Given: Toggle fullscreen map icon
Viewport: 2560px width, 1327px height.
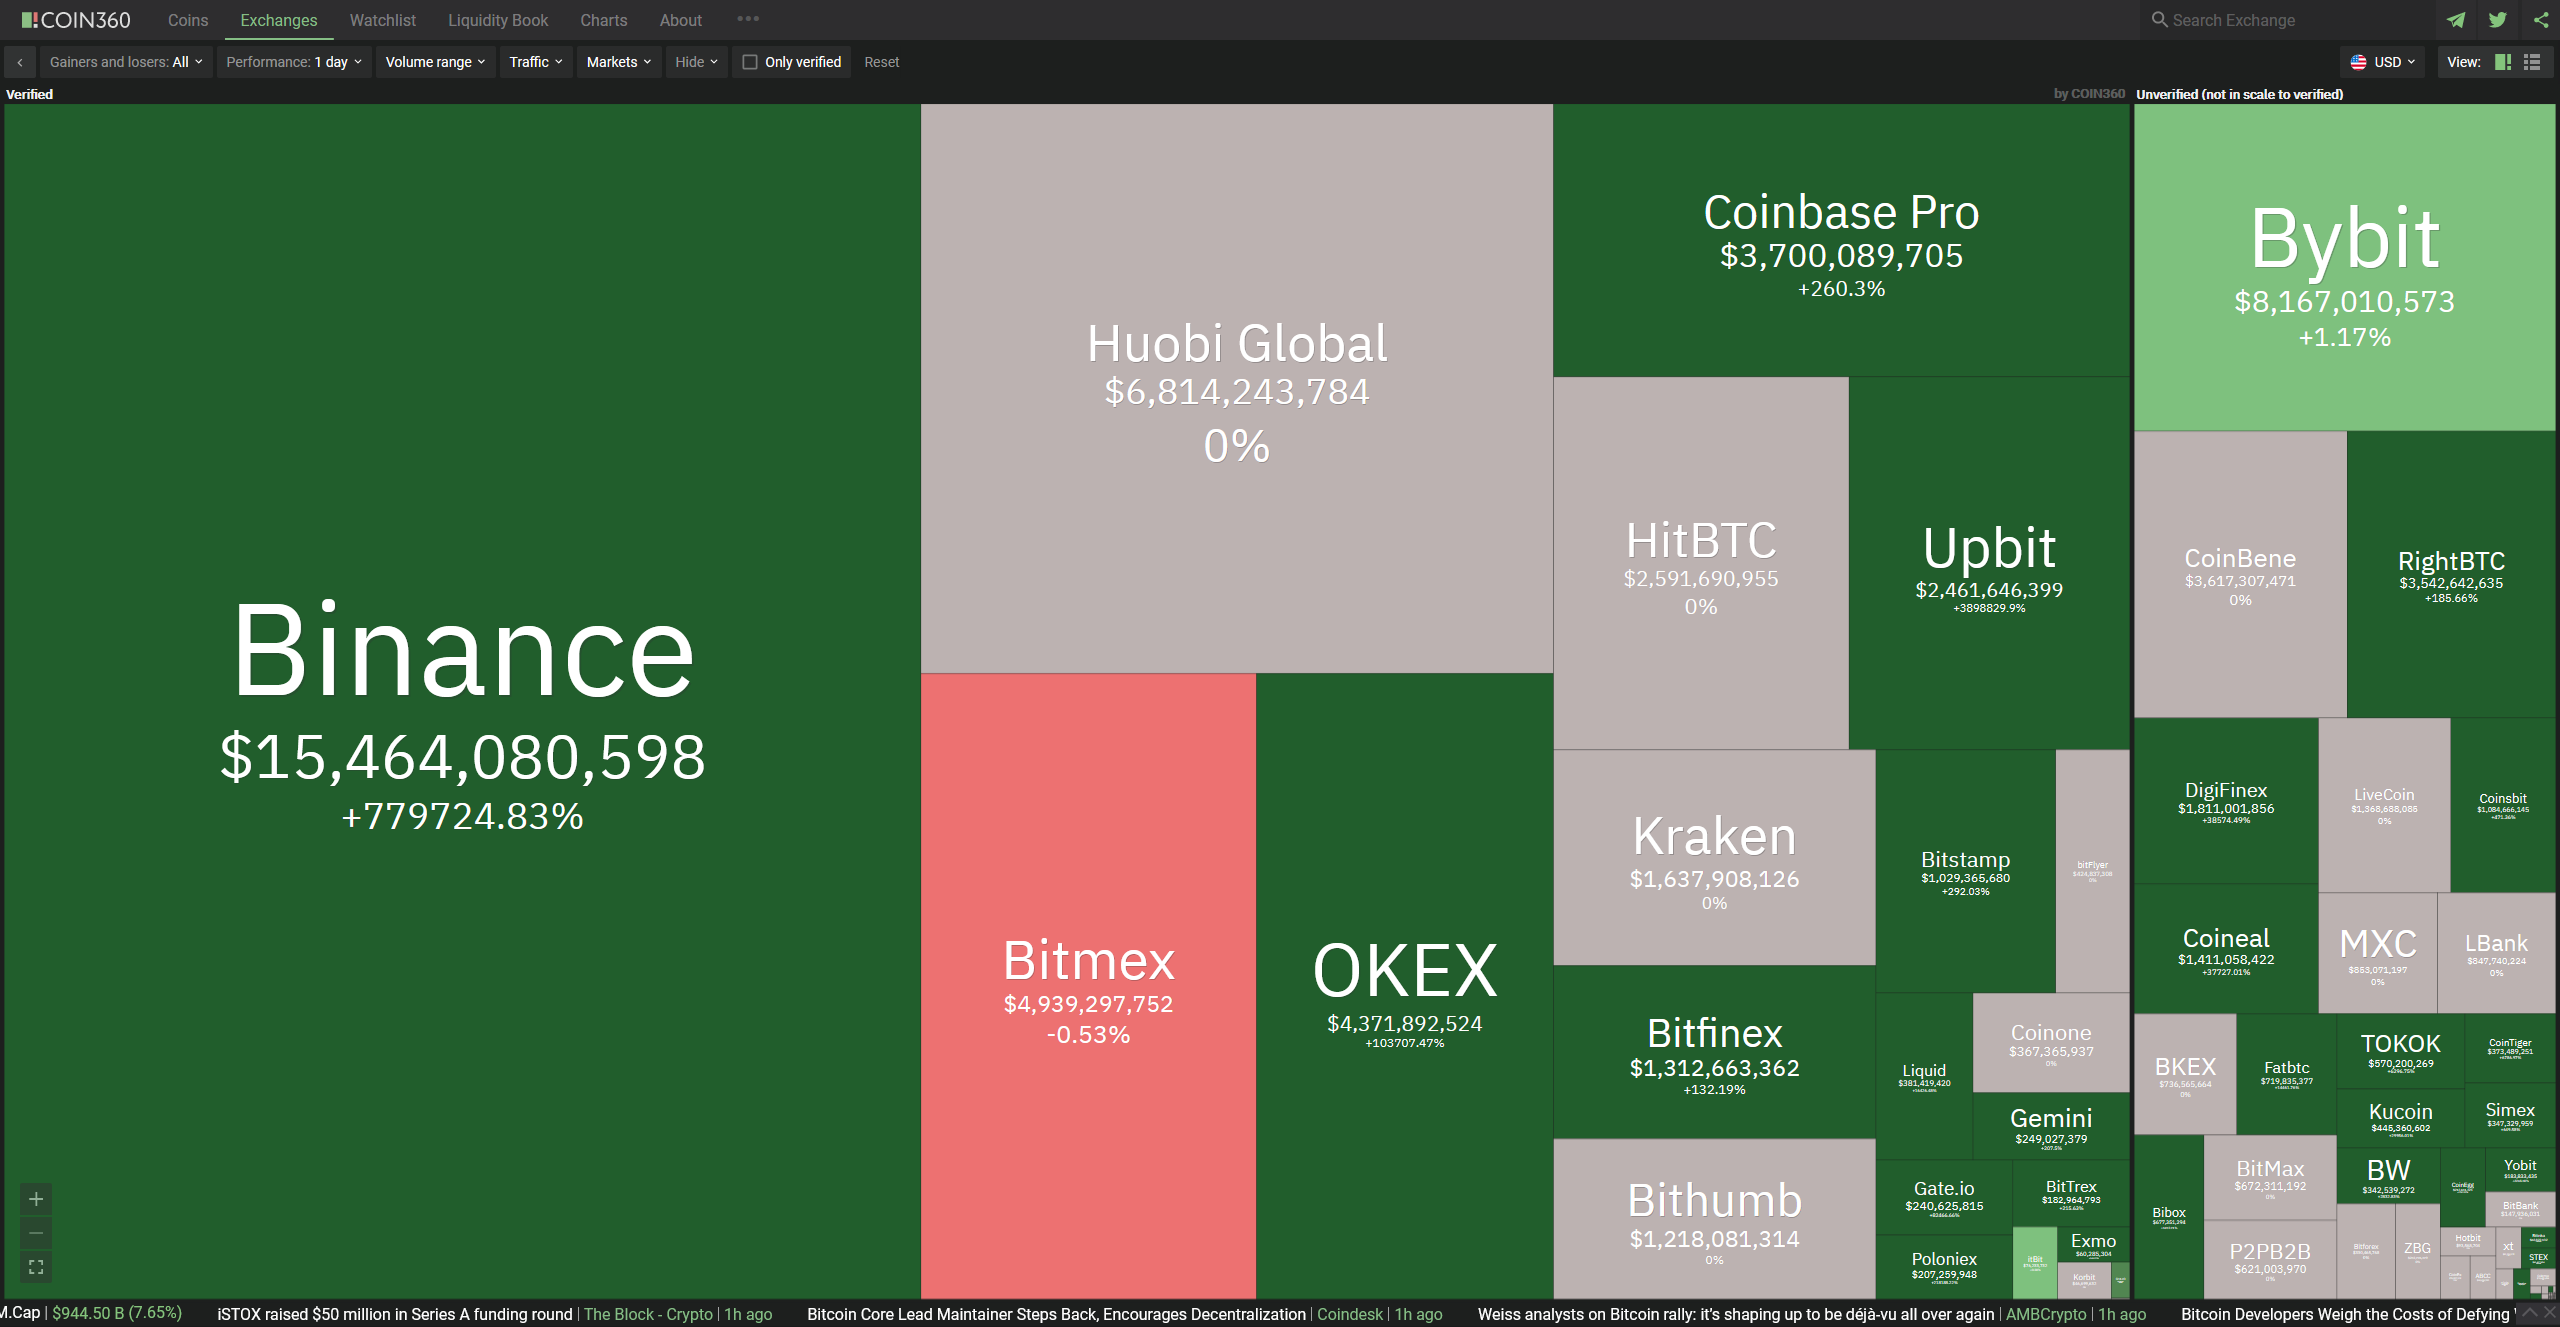Looking at the screenshot, I should (x=36, y=1267).
